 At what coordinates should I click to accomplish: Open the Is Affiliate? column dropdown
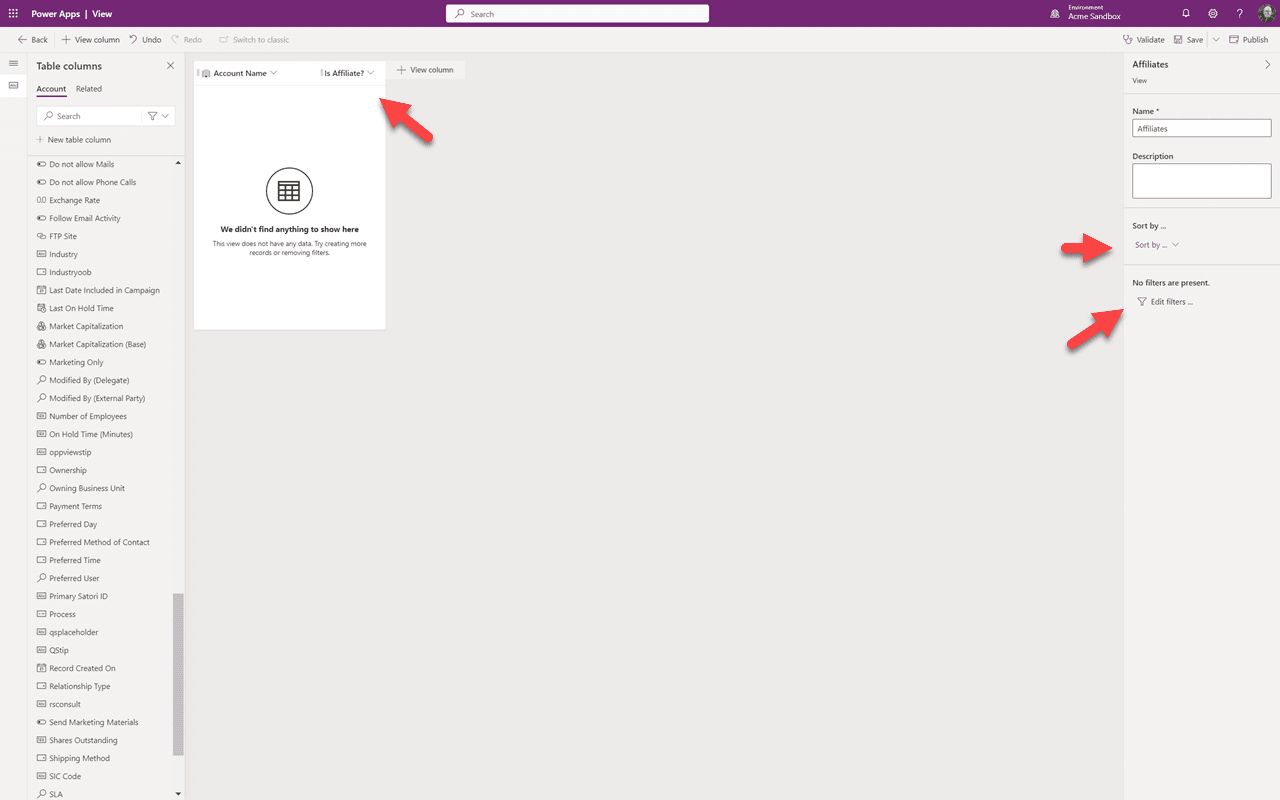click(372, 72)
